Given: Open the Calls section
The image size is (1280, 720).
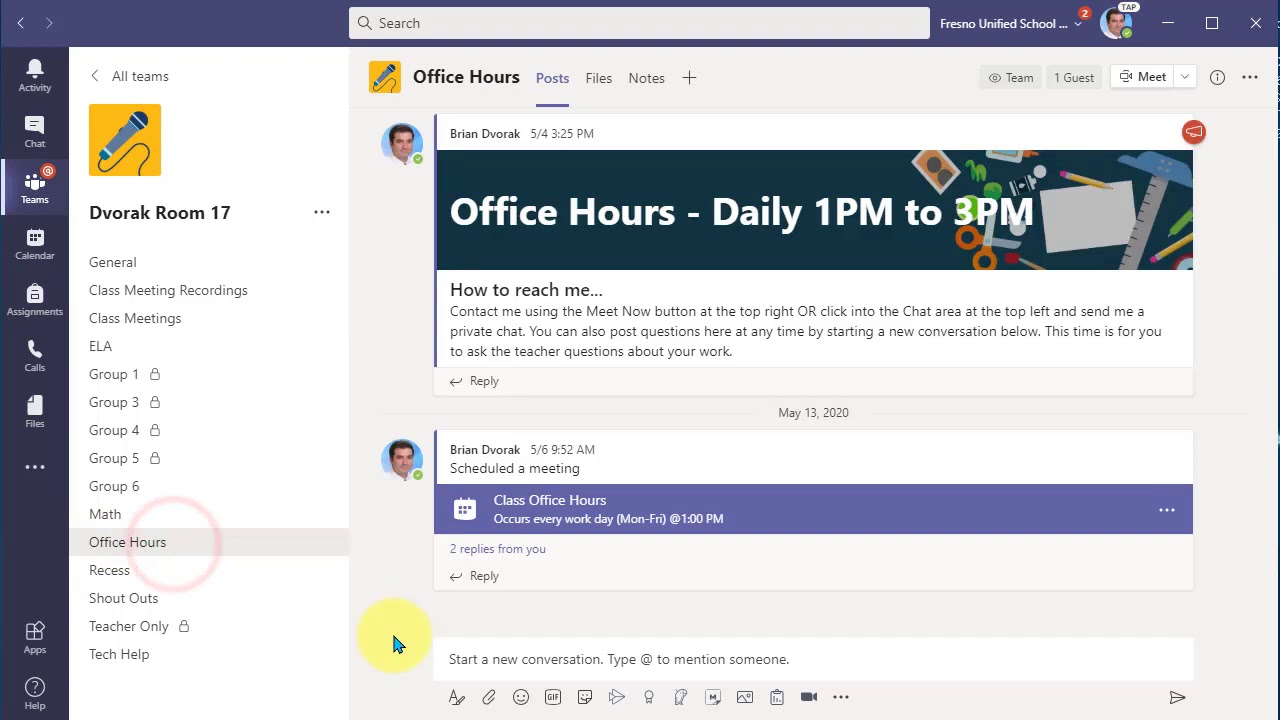Looking at the screenshot, I should [34, 356].
